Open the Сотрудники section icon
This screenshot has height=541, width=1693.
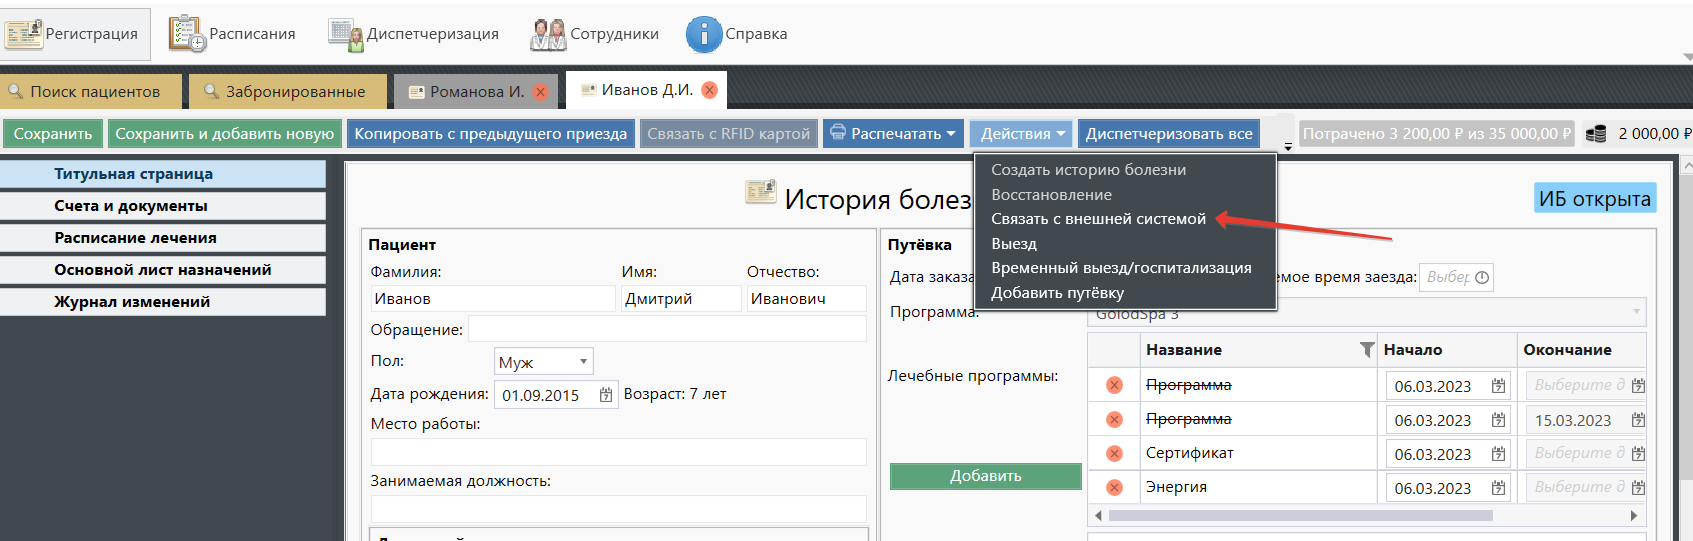(548, 34)
